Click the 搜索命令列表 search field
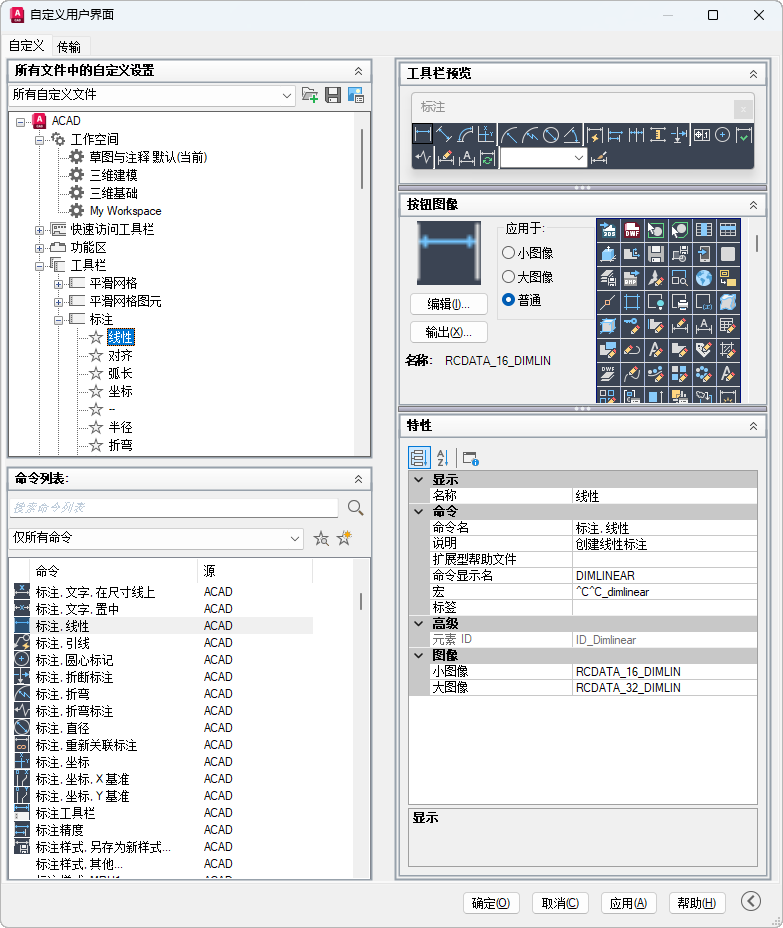This screenshot has height=928, width=783. click(174, 508)
